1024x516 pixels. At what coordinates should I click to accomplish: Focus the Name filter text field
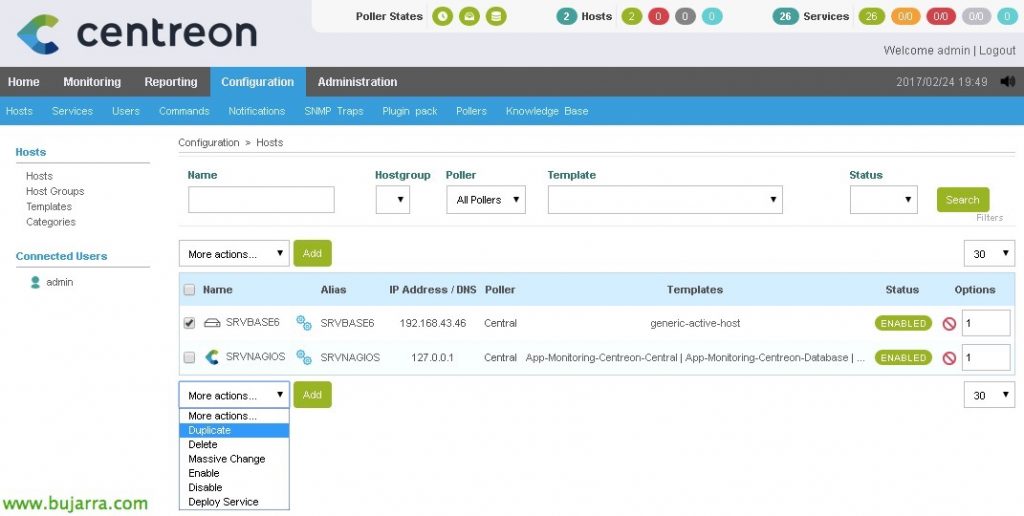click(x=261, y=200)
